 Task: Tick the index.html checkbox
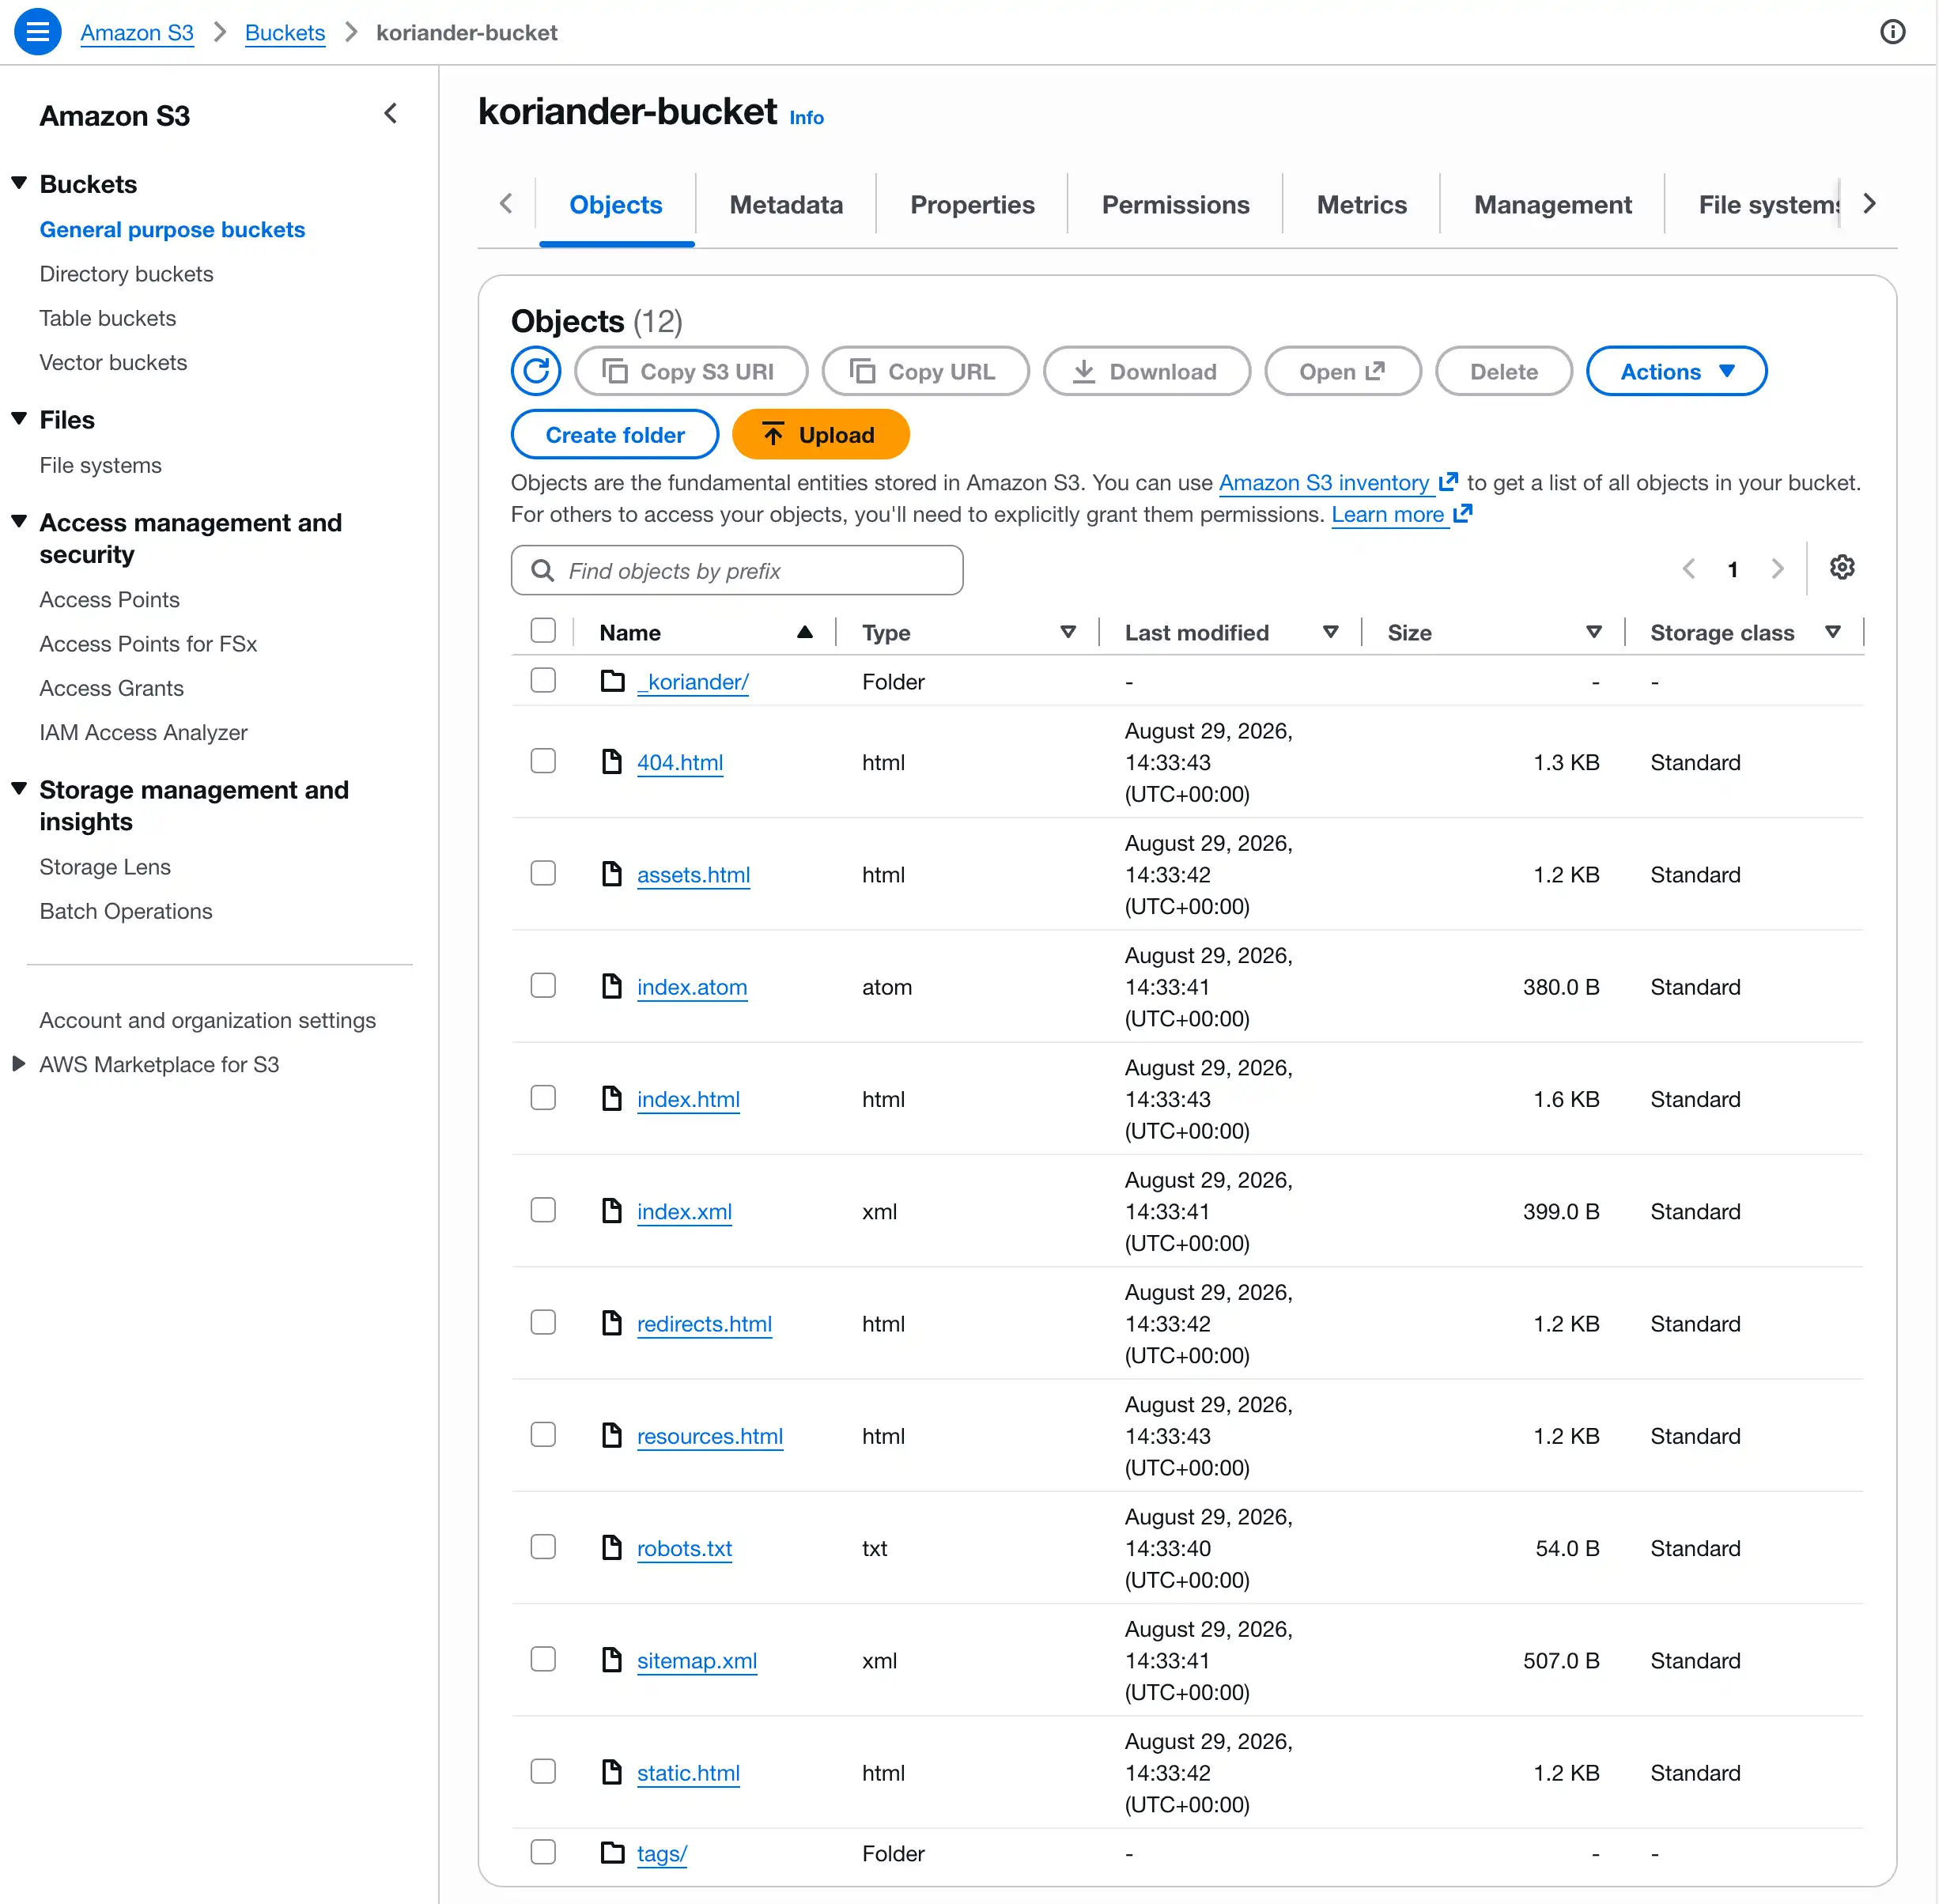(543, 1097)
